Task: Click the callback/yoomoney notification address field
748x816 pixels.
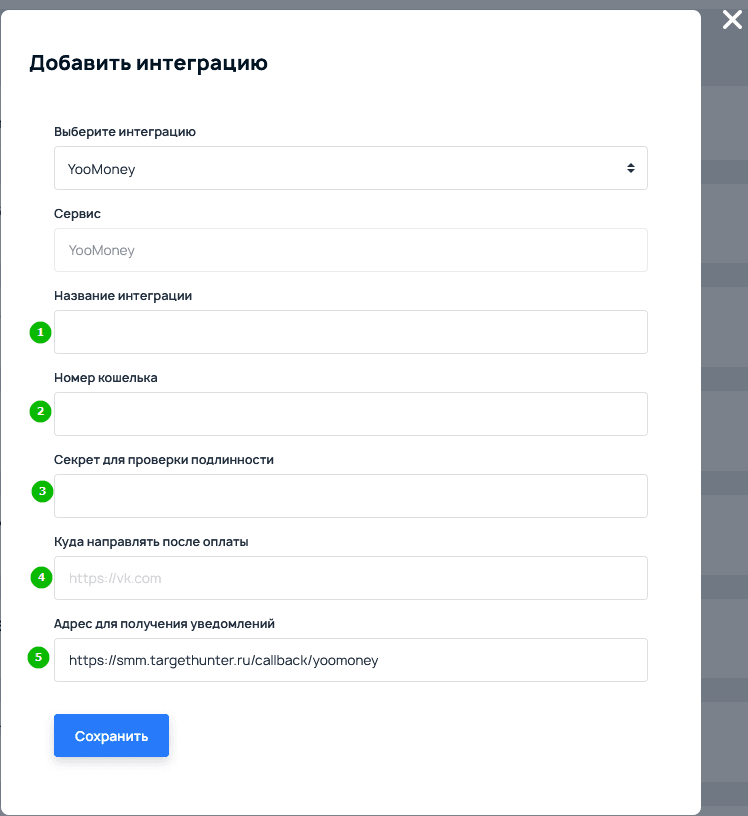Action: (x=350, y=660)
